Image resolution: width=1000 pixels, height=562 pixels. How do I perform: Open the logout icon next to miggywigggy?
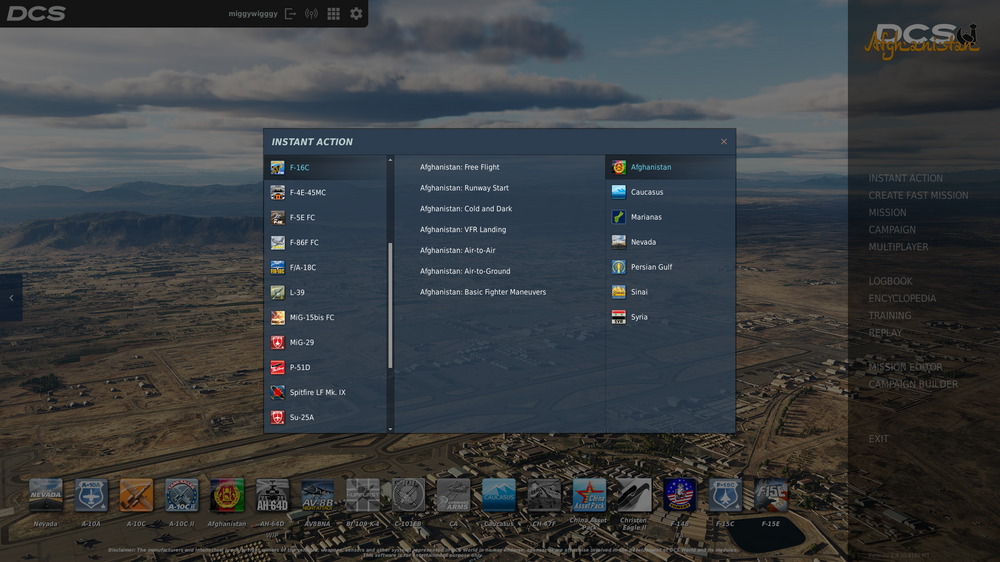click(x=290, y=13)
